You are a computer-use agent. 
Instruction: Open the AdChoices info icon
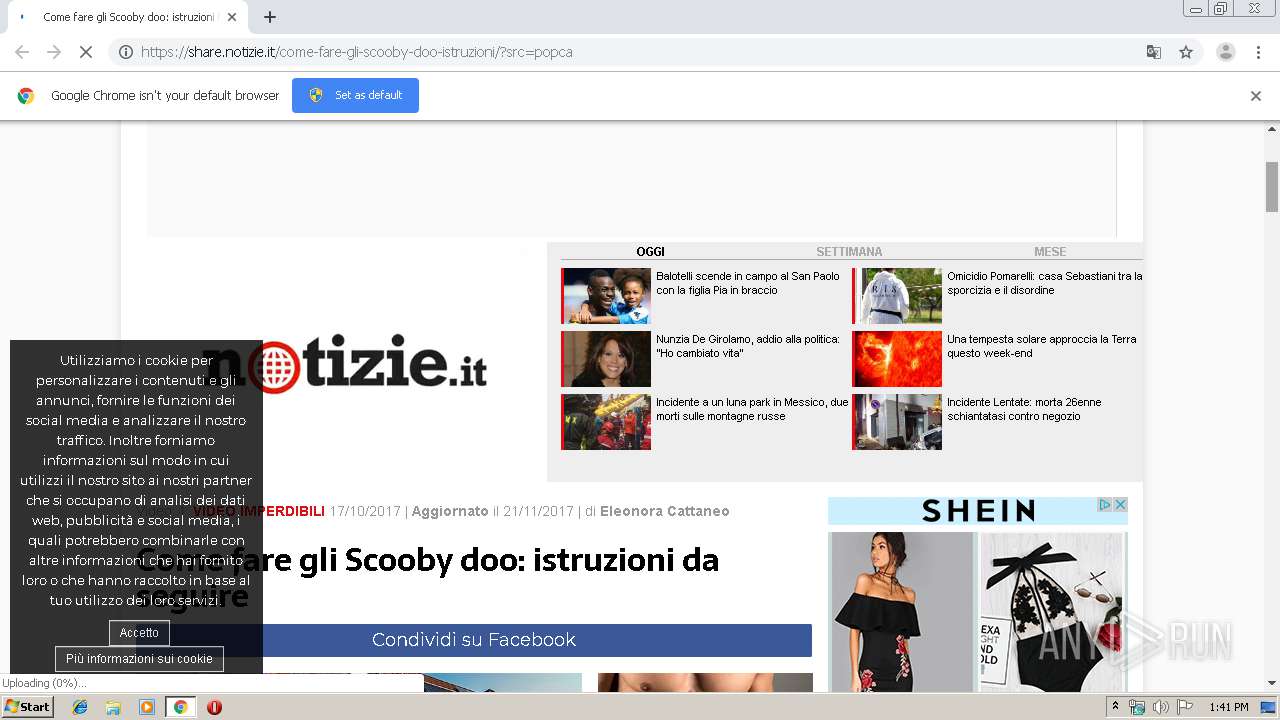pos(1106,505)
